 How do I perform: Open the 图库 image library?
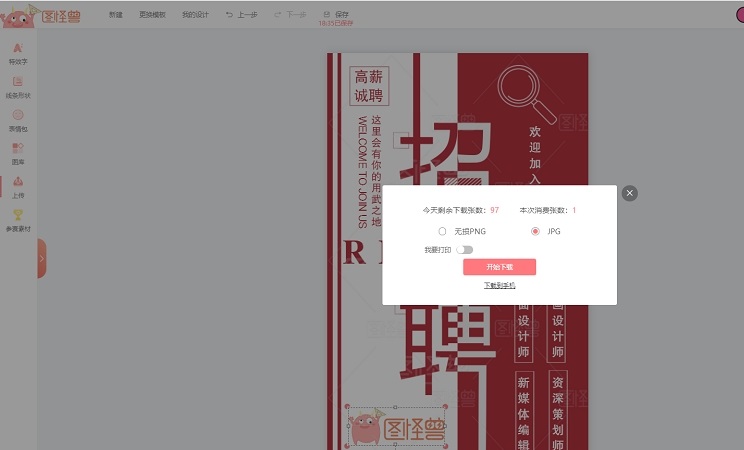[17, 152]
